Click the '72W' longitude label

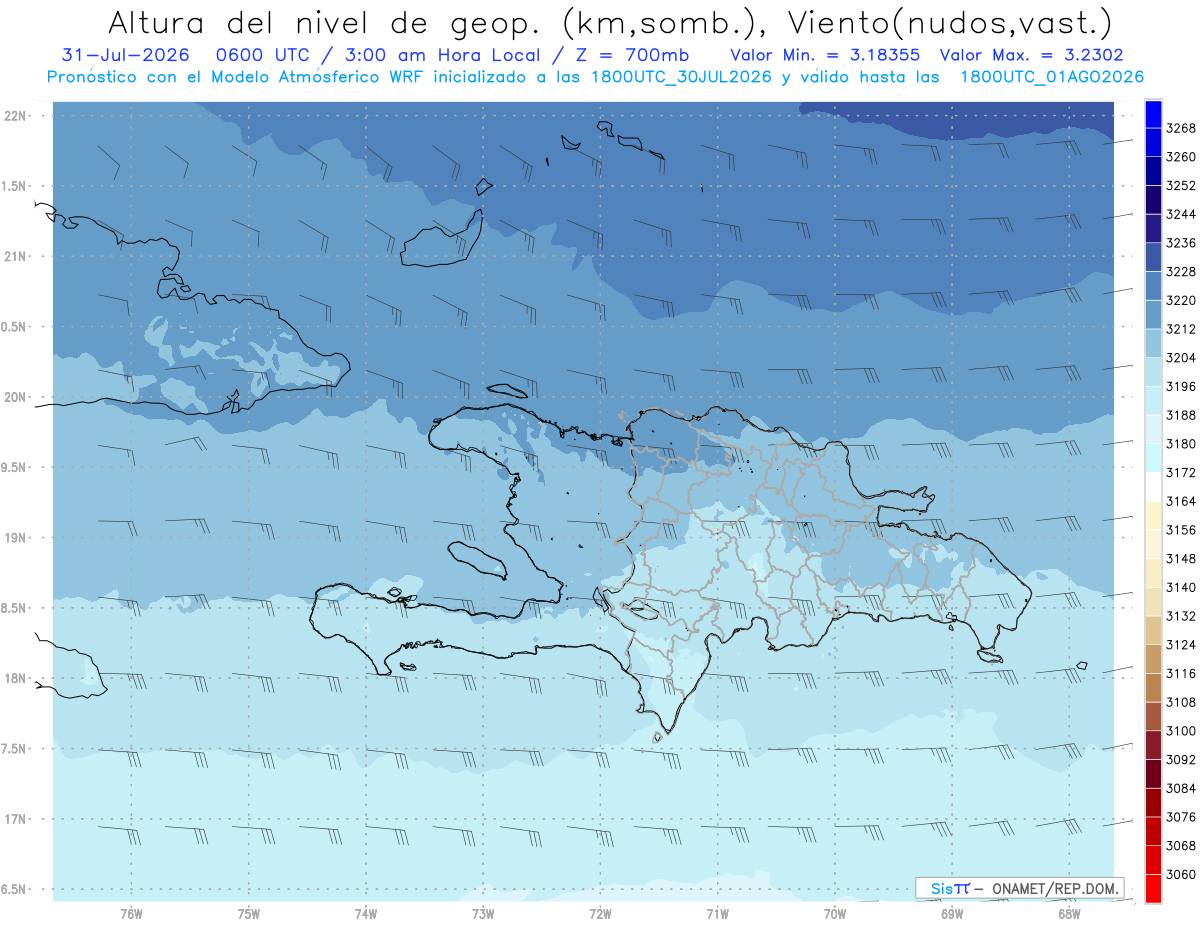(601, 913)
